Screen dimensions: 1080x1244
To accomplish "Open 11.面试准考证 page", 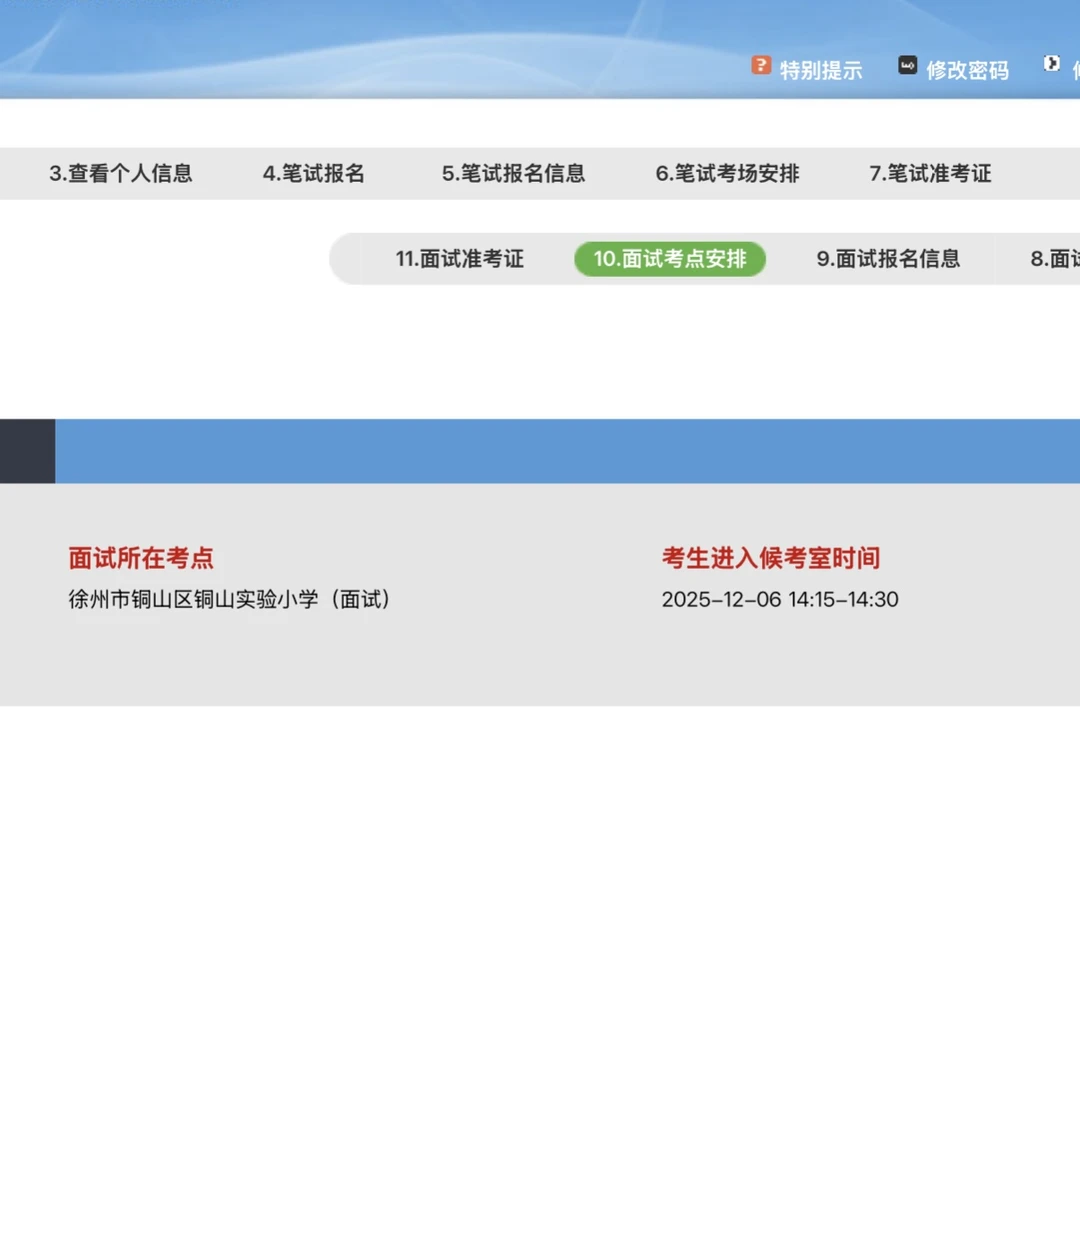I will point(461,259).
